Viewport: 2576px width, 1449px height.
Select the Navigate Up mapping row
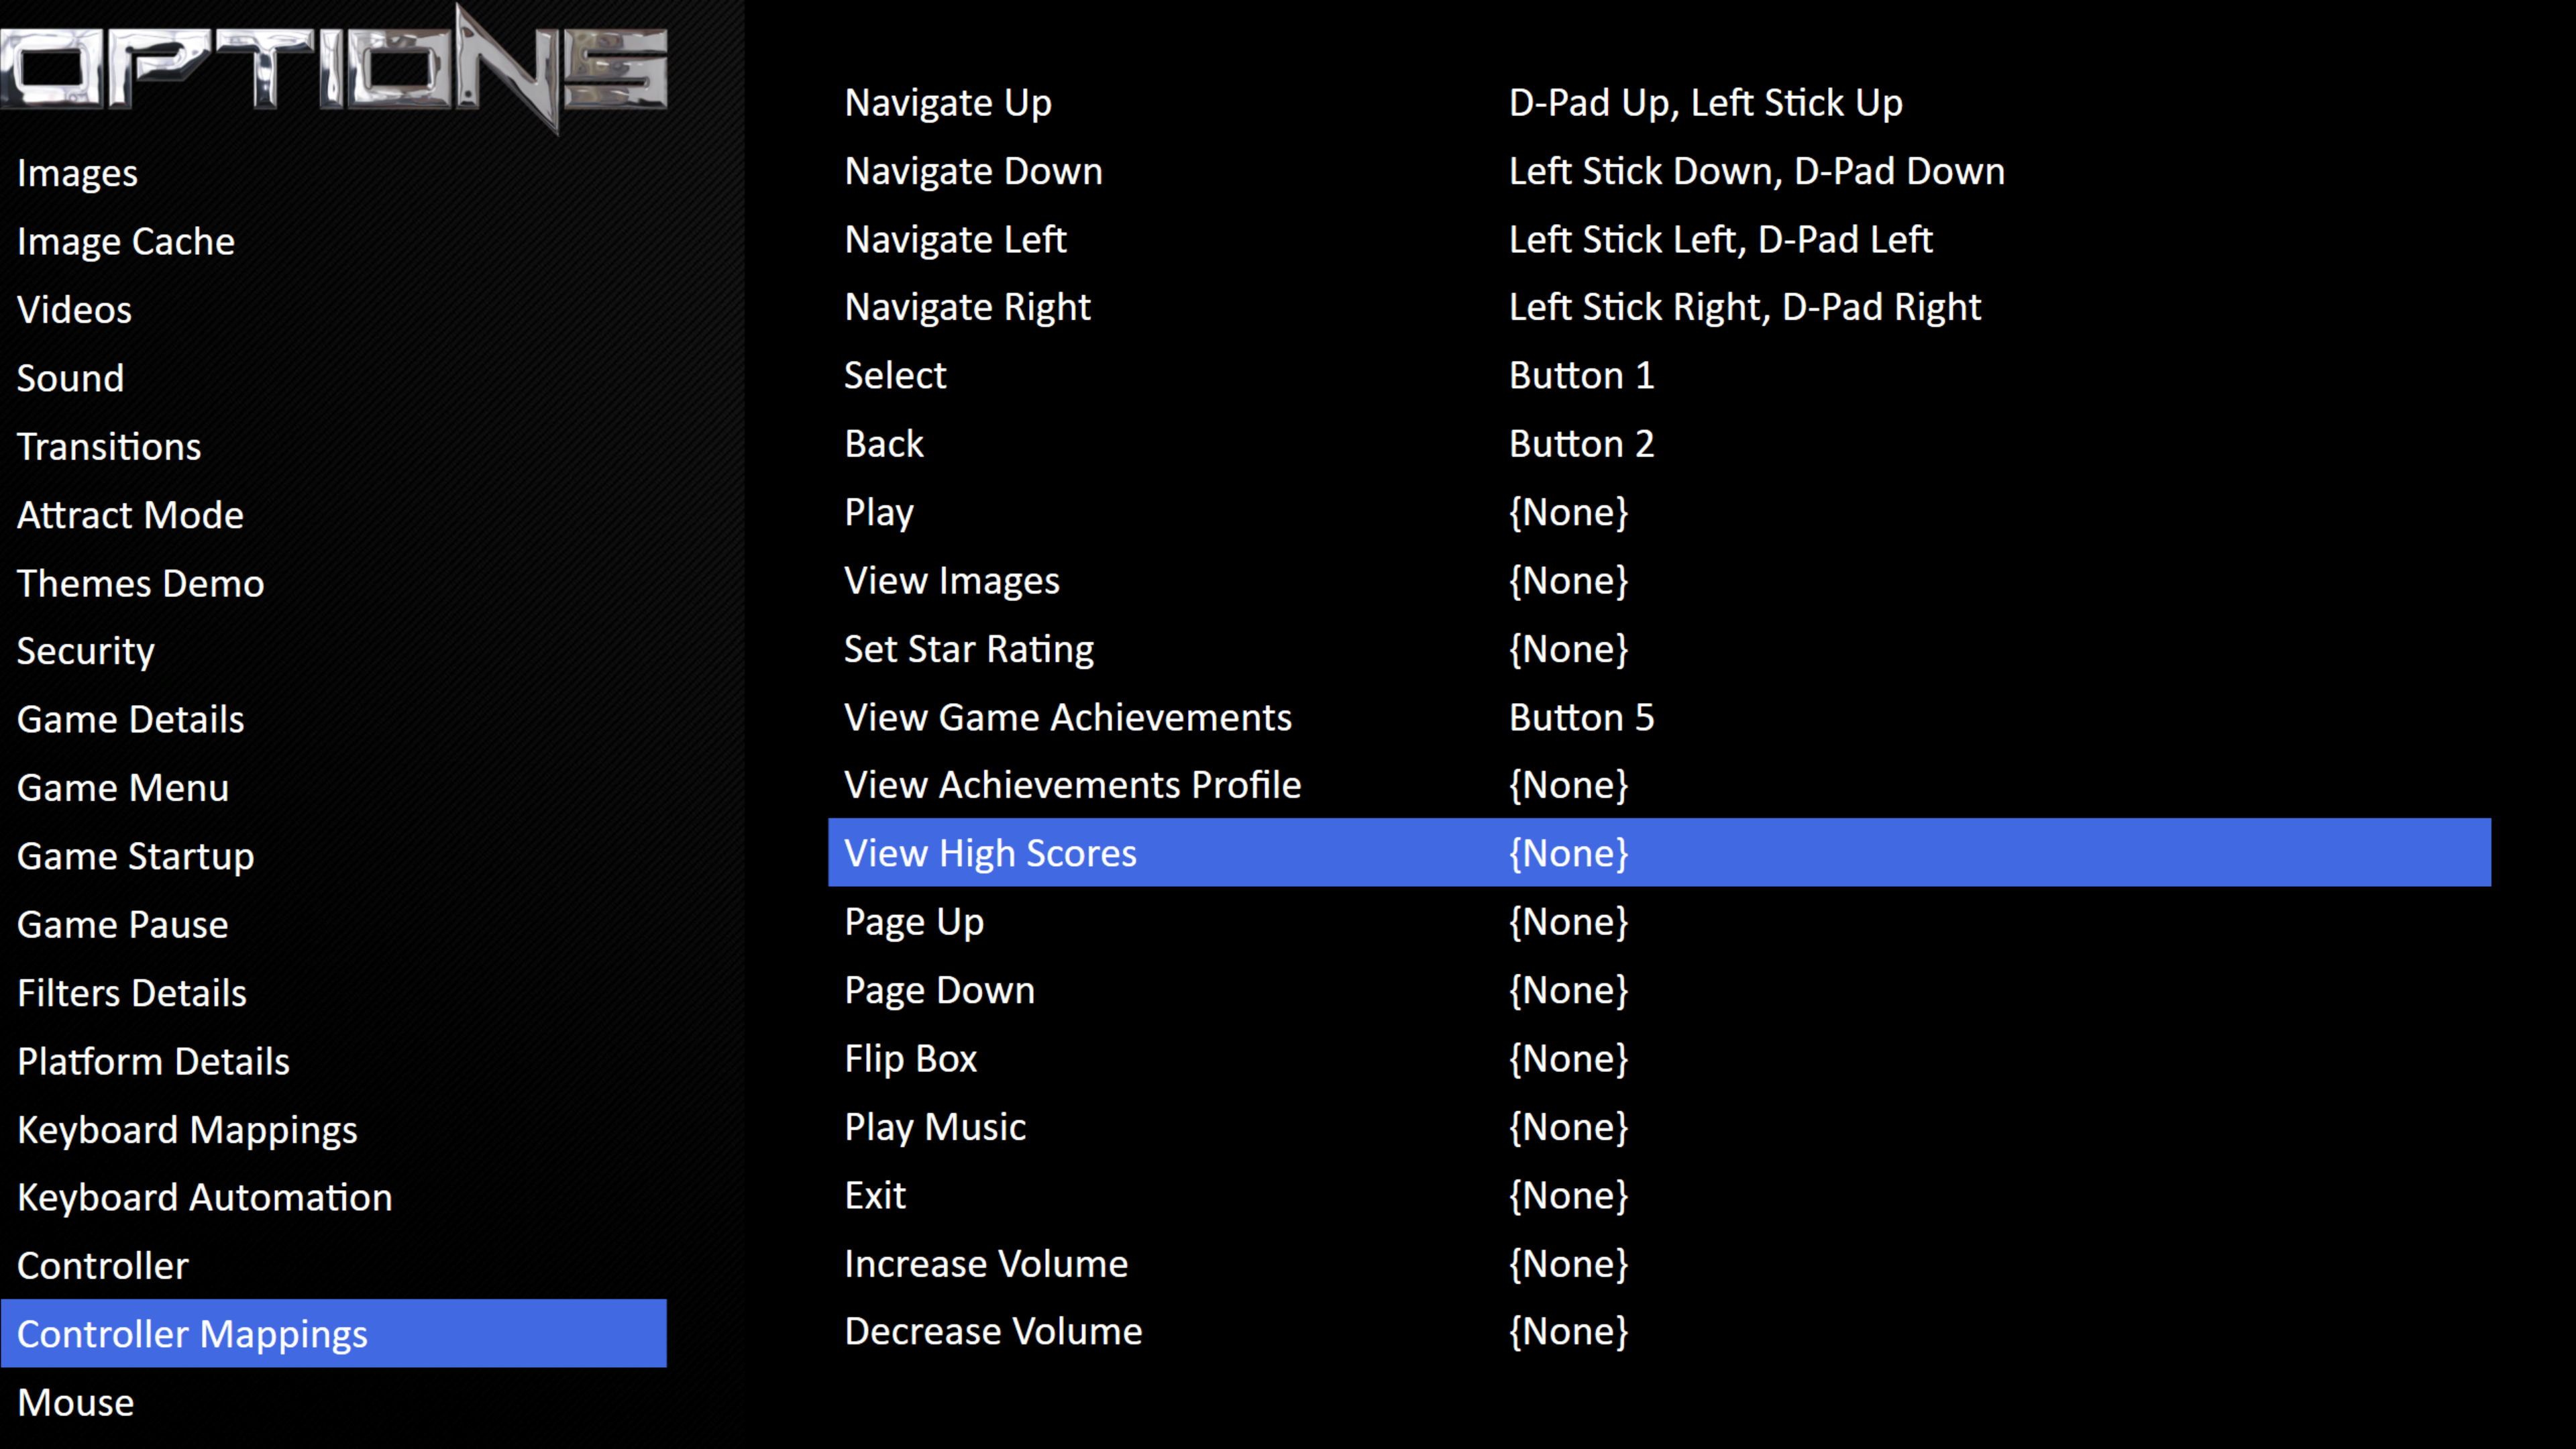[1660, 102]
